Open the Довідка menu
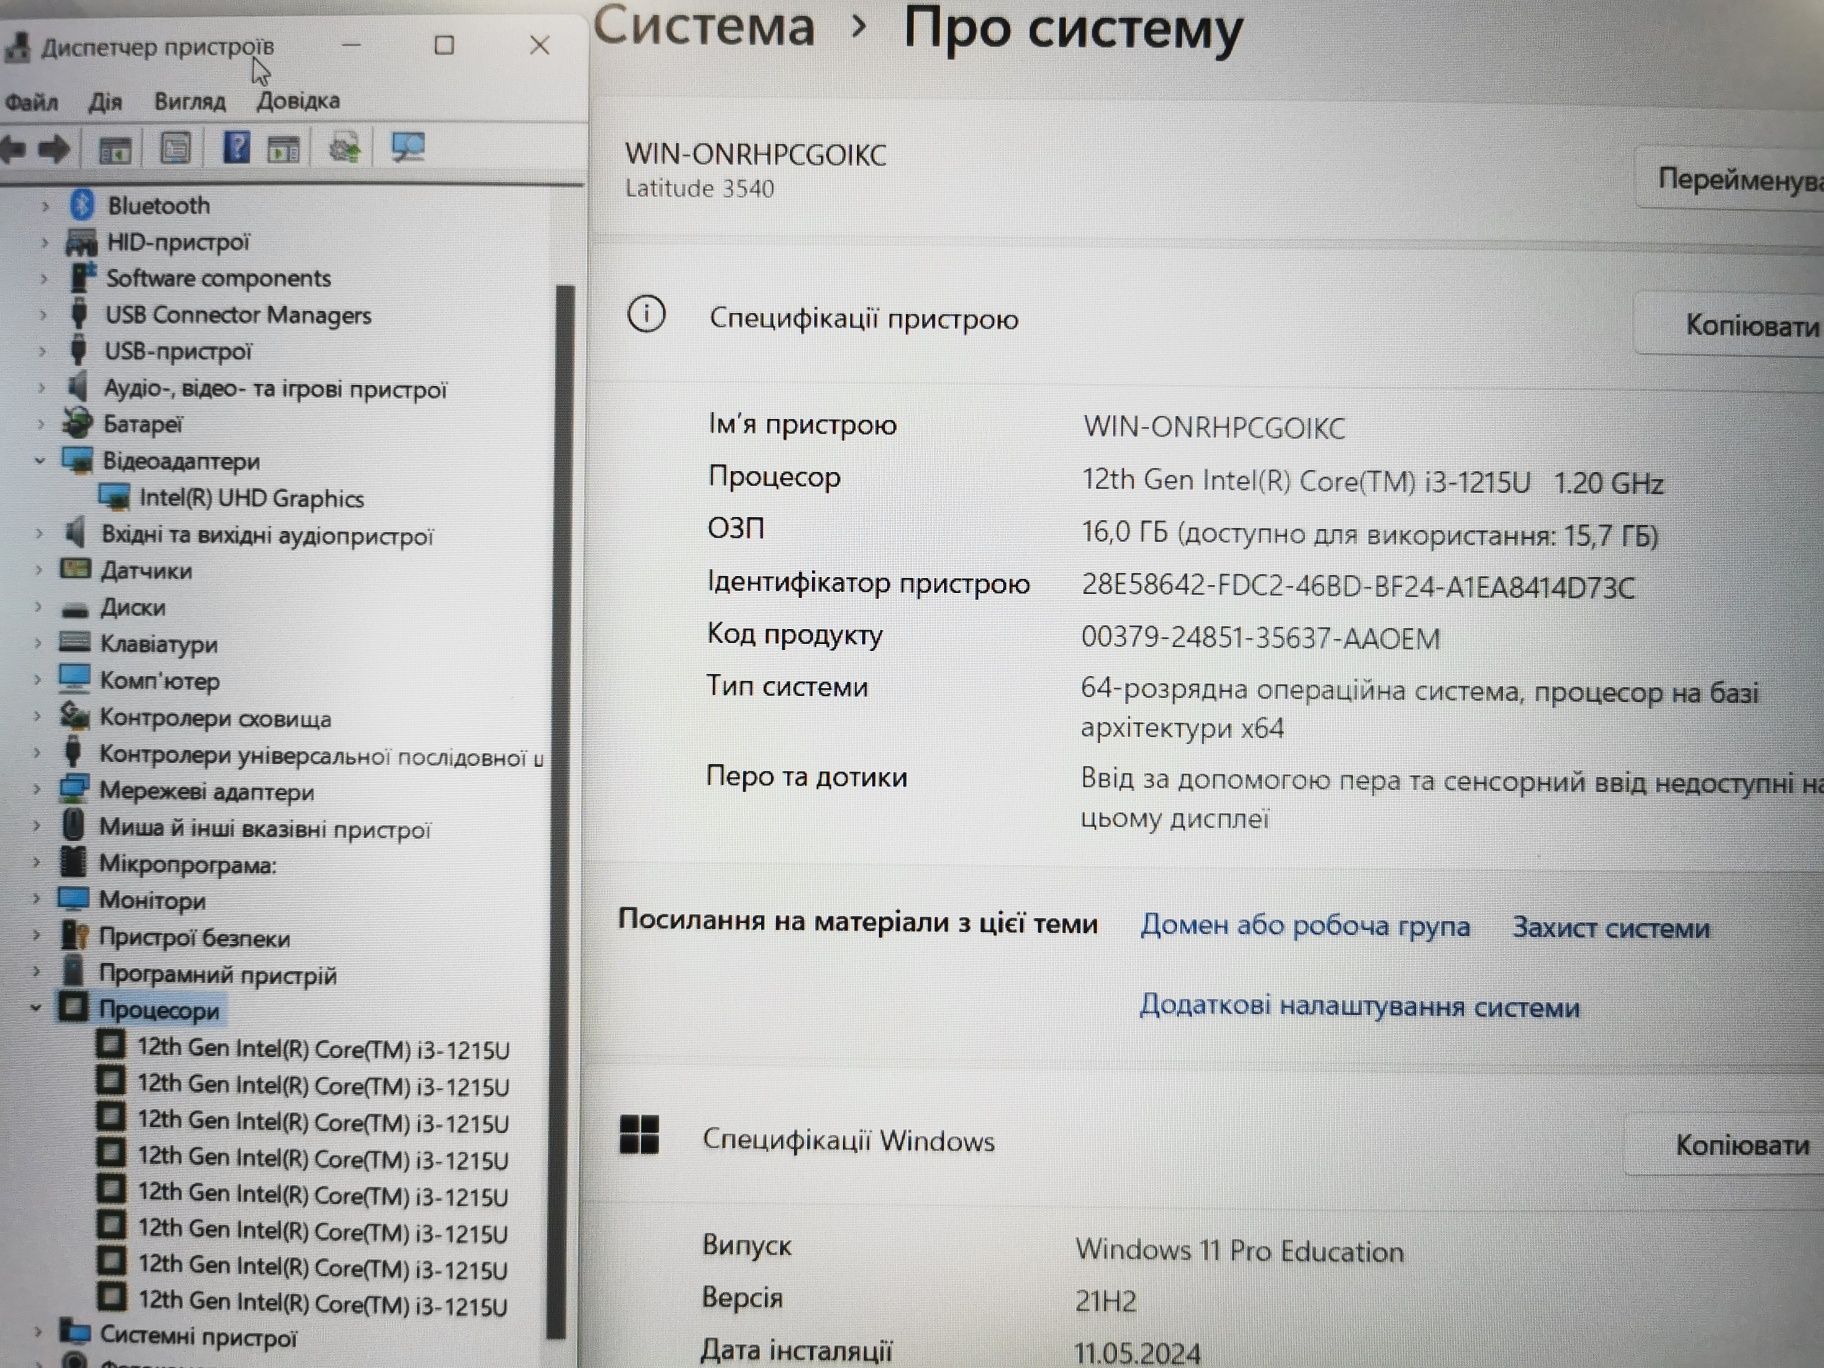The width and height of the screenshot is (1824, 1368). point(298,101)
